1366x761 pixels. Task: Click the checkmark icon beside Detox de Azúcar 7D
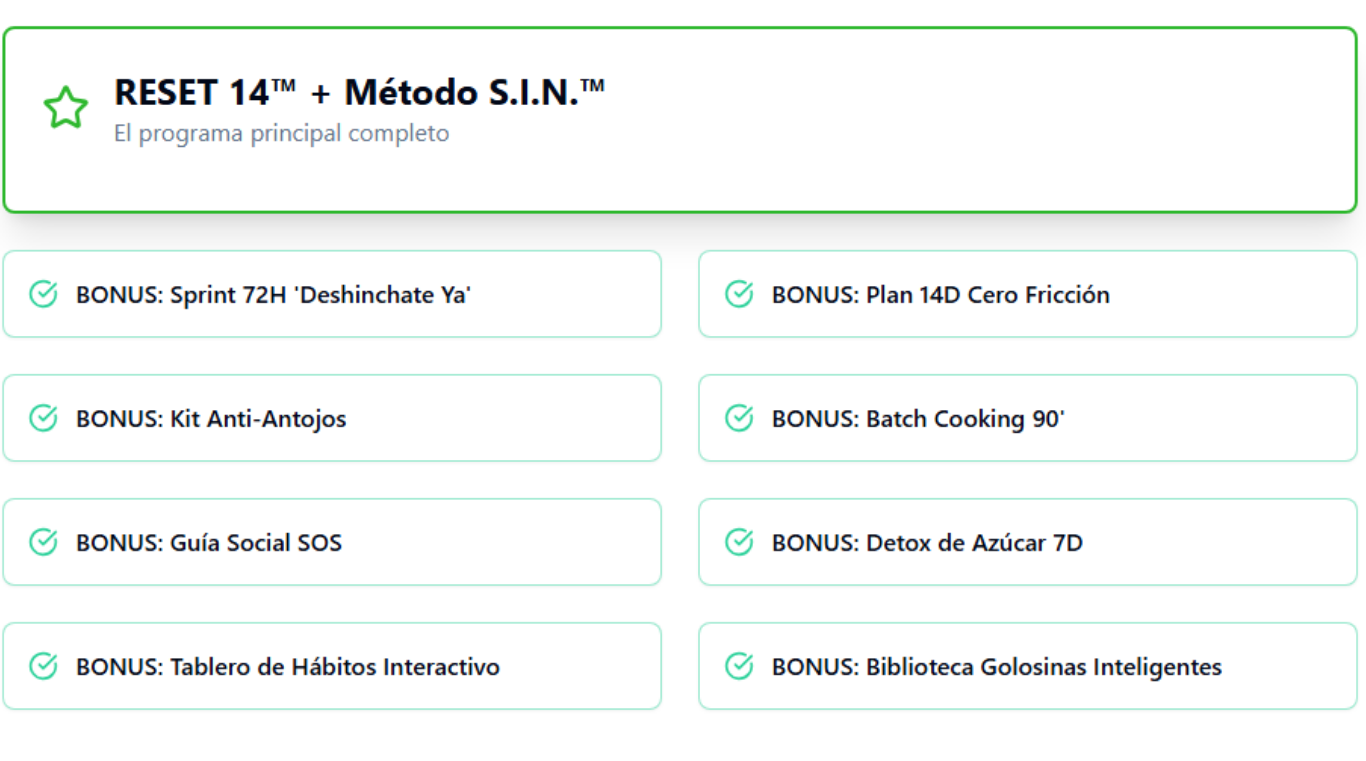tap(739, 542)
